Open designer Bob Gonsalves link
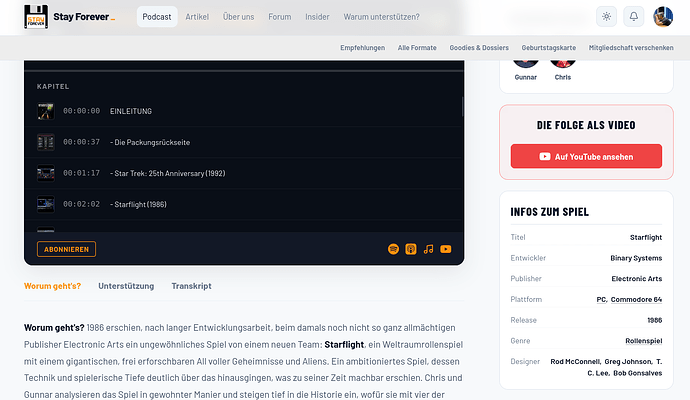The height and width of the screenshot is (400, 690). tap(638, 373)
